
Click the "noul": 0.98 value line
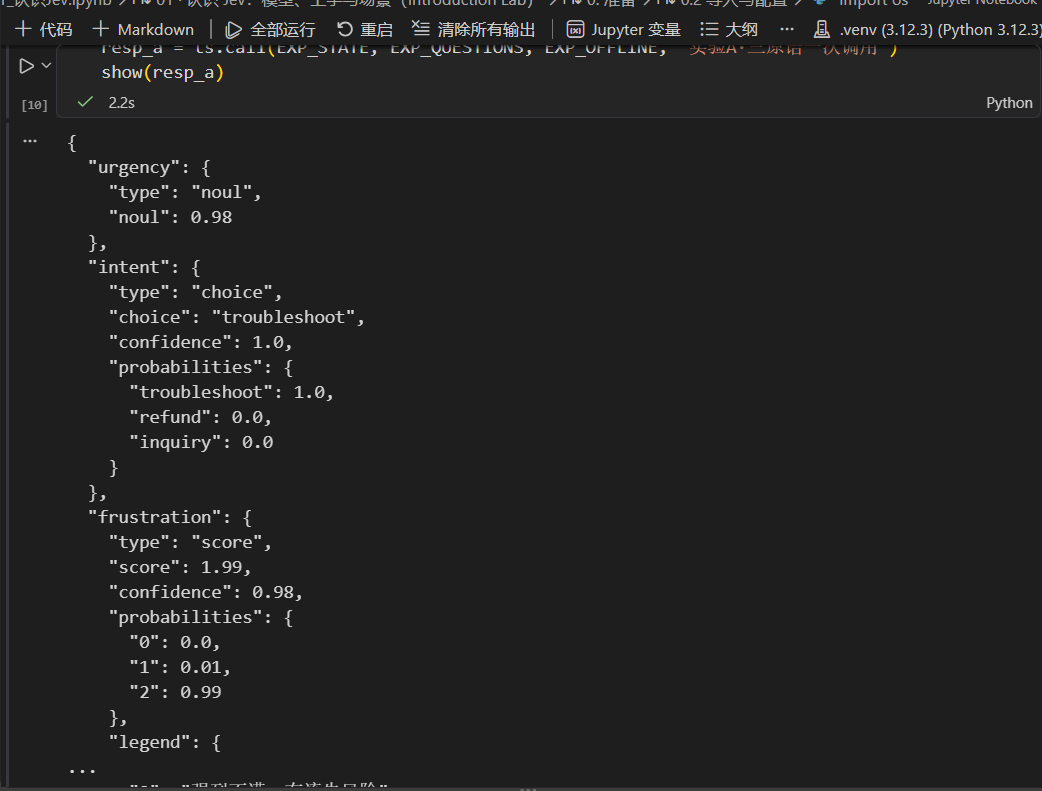(171, 217)
